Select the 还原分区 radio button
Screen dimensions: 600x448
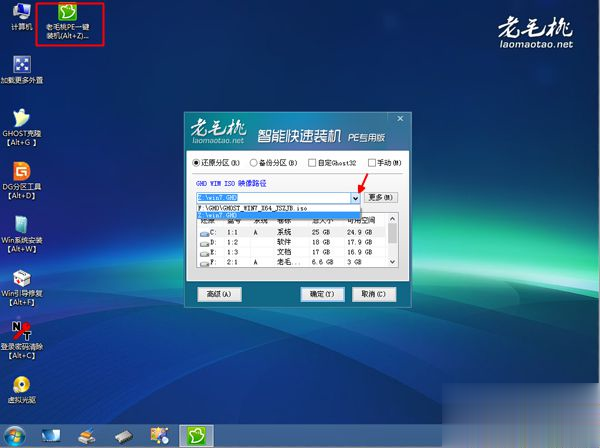197,162
